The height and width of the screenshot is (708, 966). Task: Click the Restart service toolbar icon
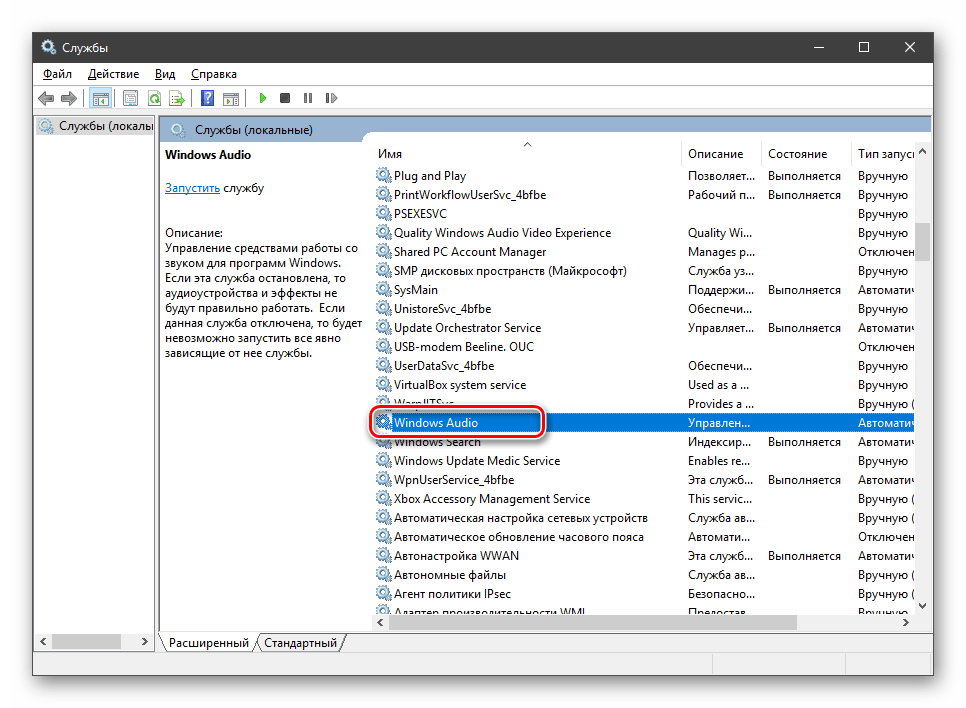(330, 98)
